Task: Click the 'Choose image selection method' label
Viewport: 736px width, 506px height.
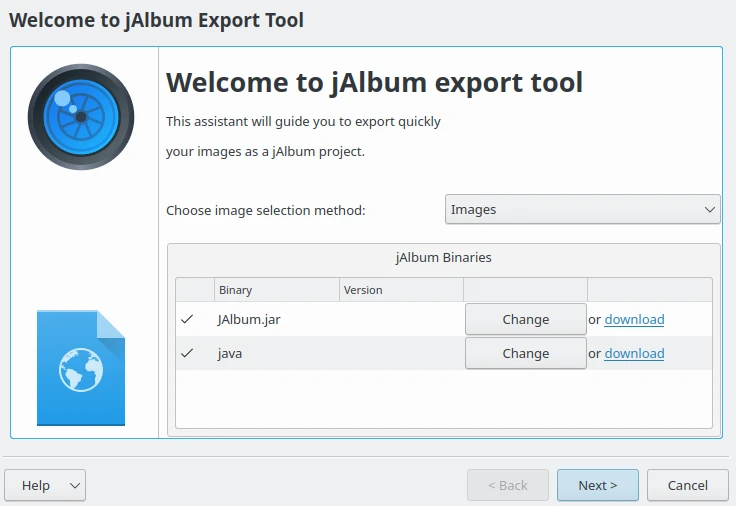Action: (266, 210)
